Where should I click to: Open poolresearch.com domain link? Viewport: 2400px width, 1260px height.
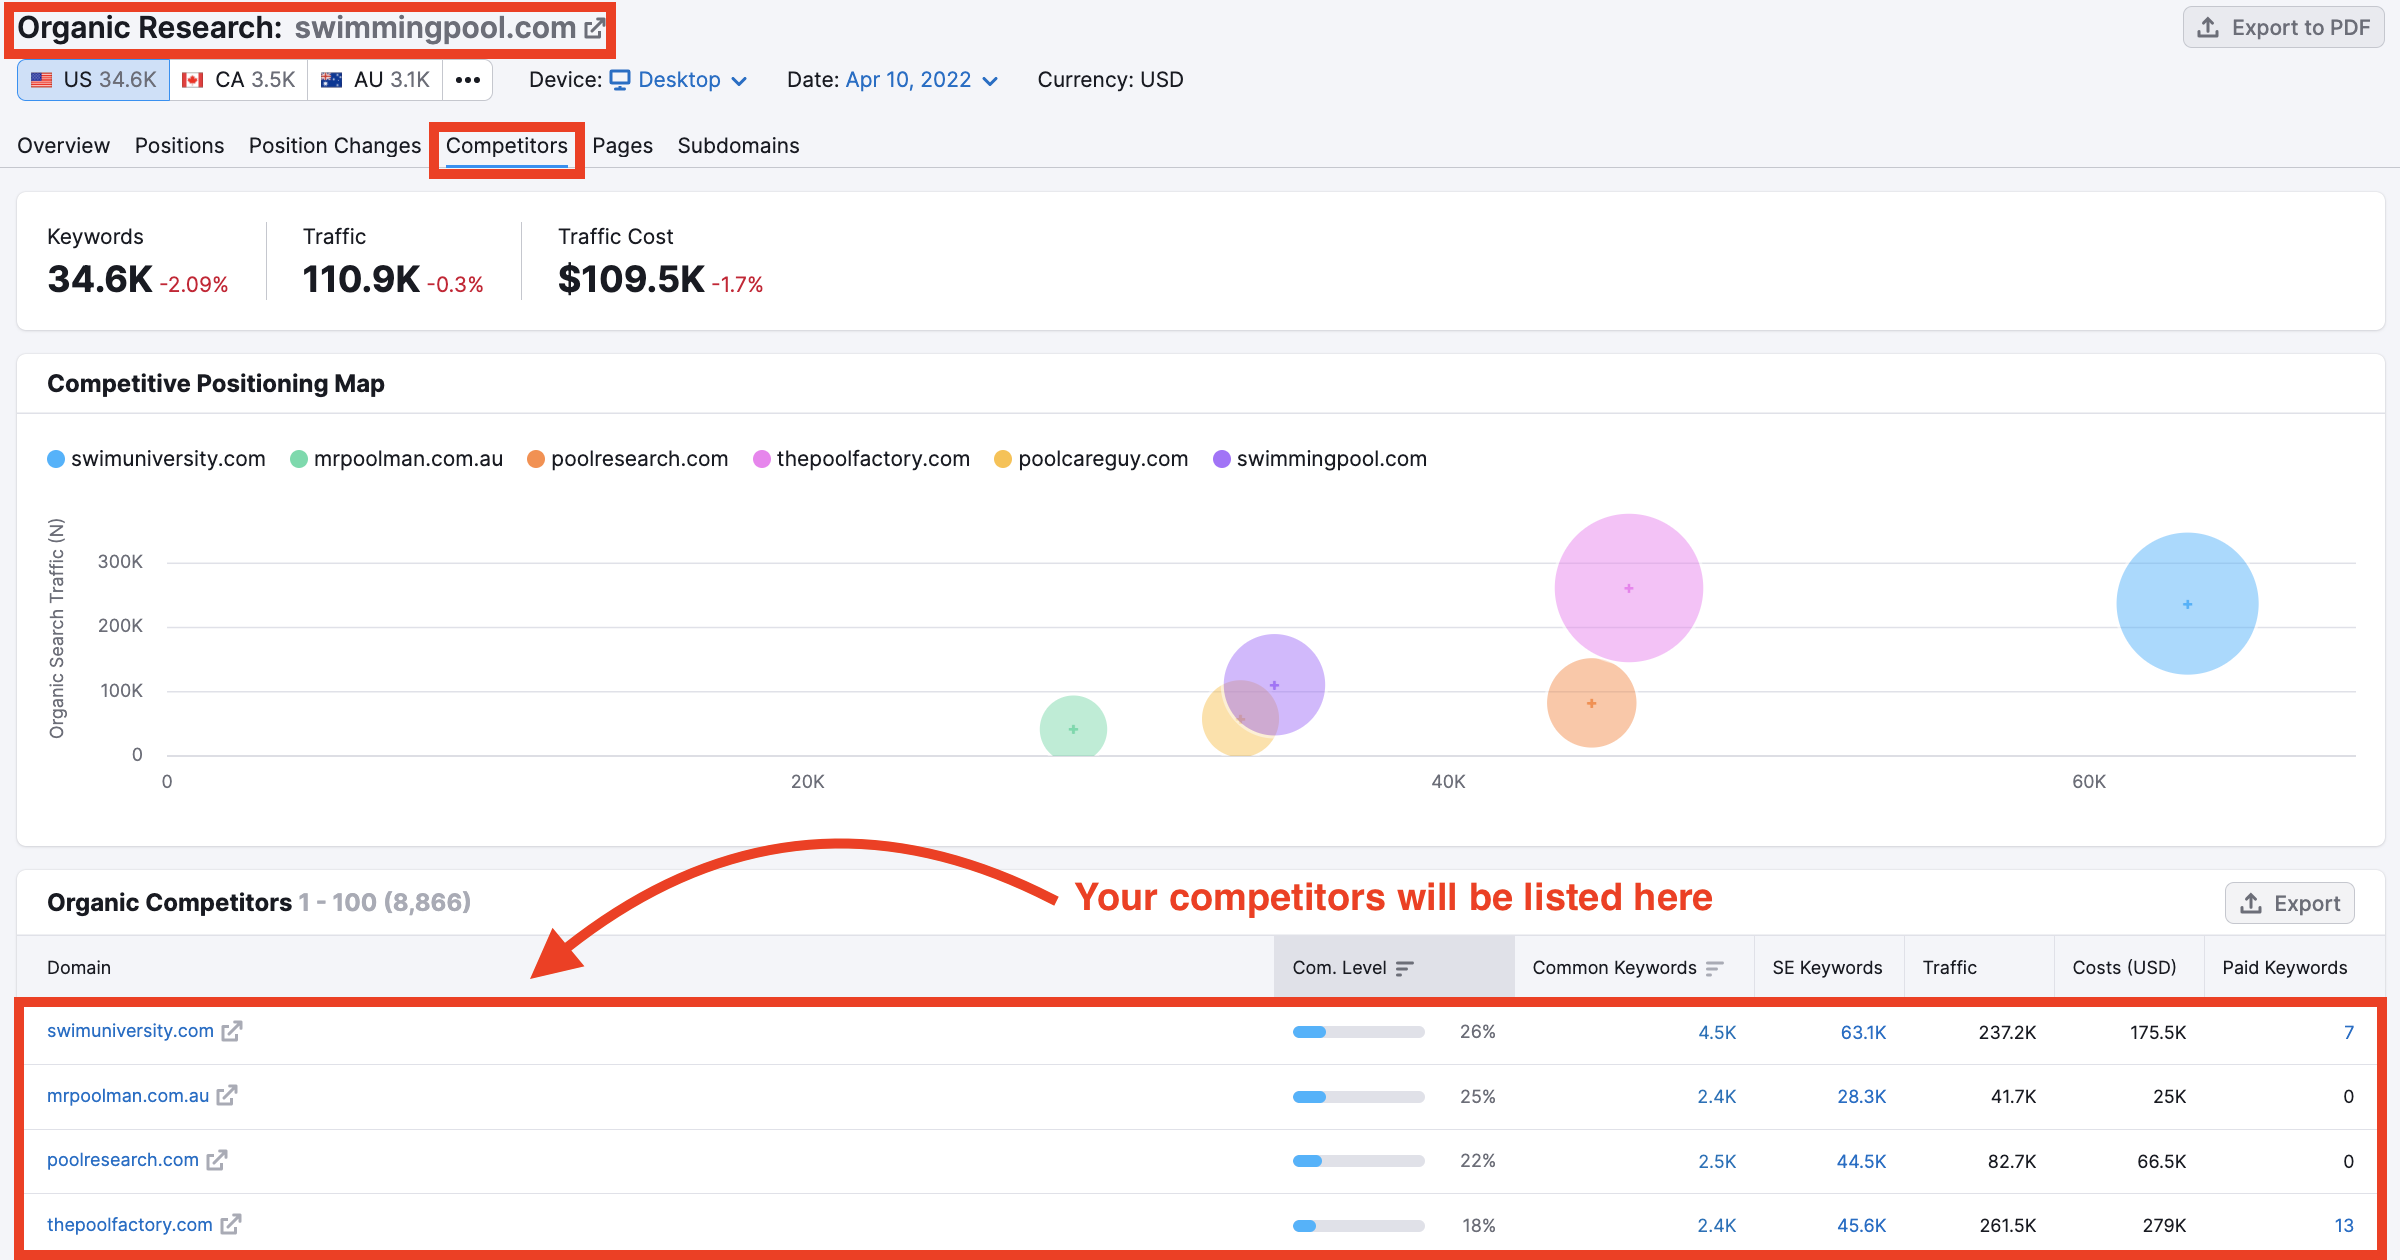[123, 1160]
